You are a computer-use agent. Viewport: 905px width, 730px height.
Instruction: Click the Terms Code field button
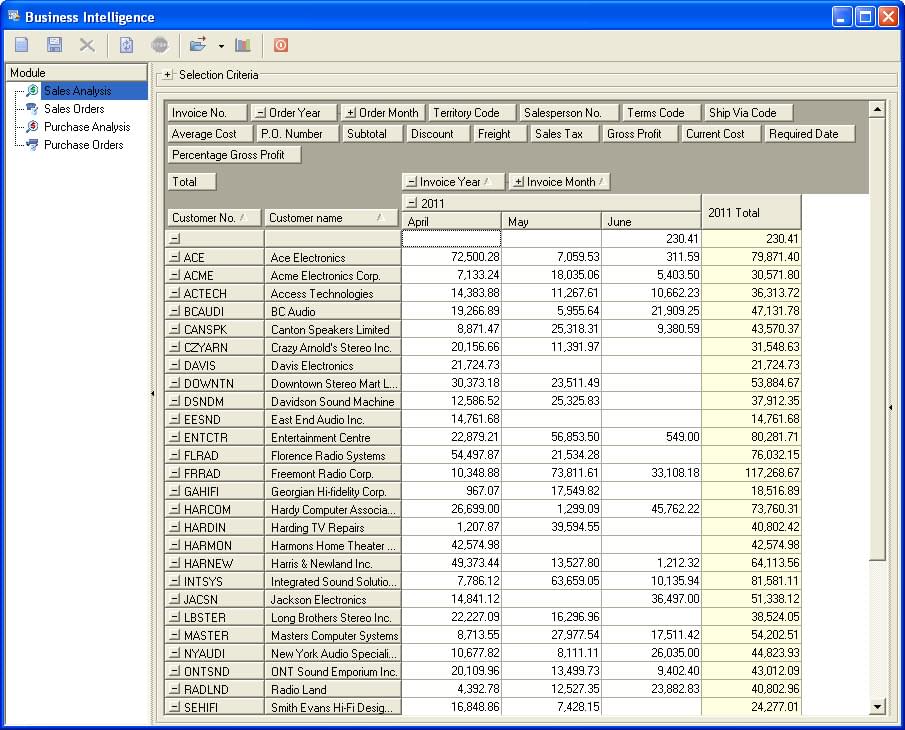661,113
